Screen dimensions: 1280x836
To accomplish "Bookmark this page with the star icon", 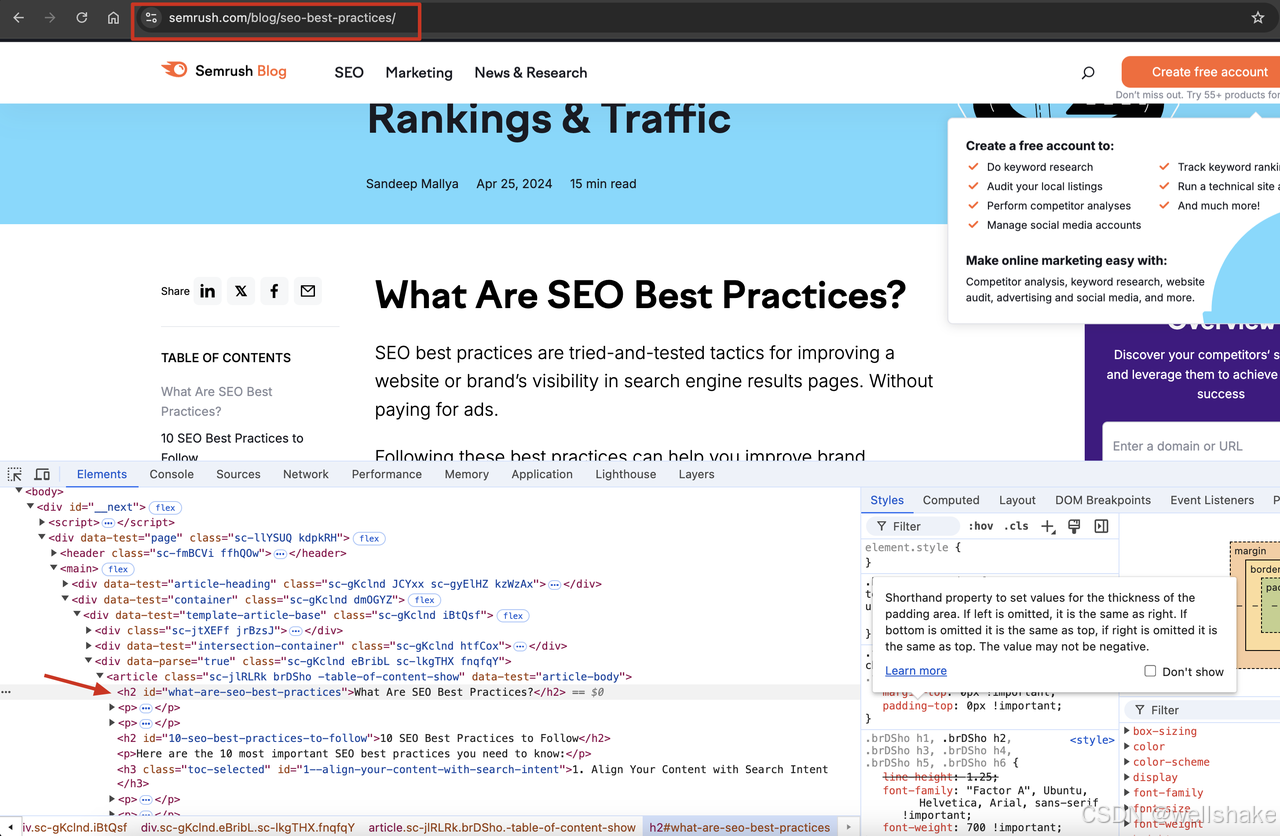I will point(1258,18).
